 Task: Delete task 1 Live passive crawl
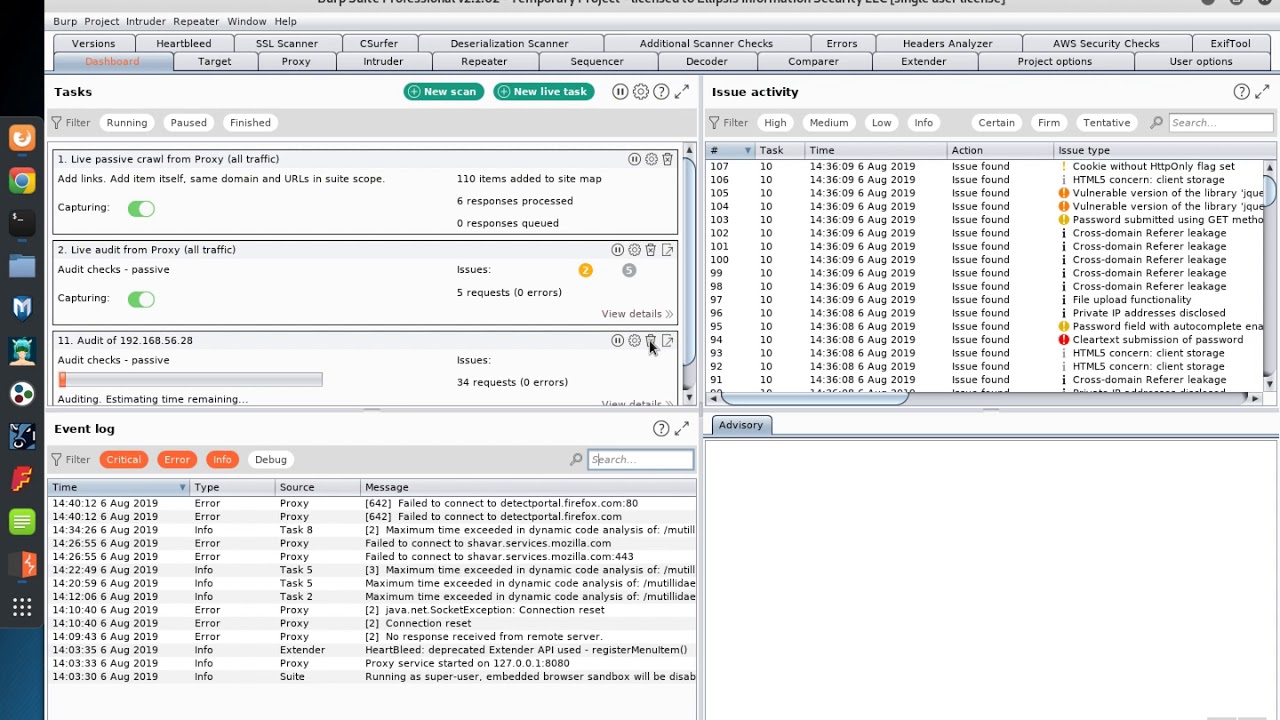[x=668, y=159]
